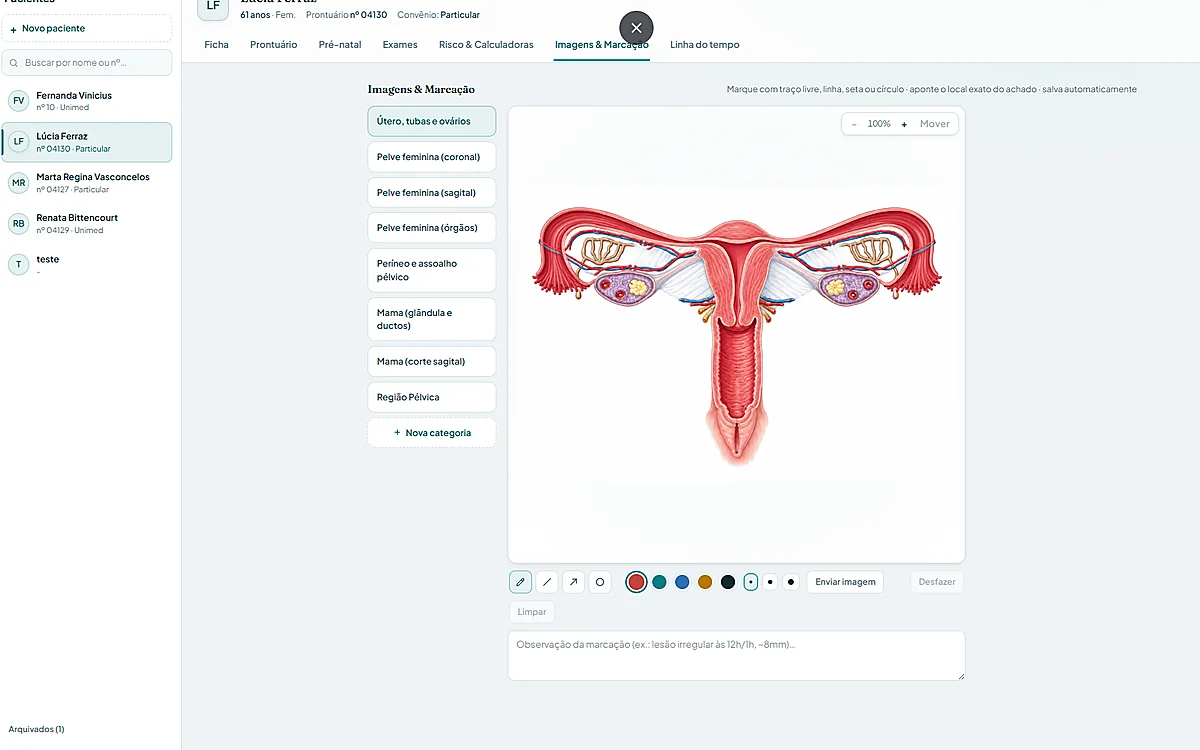This screenshot has height=750, width=1200.
Task: Pick the orange marking color
Action: [x=705, y=582]
